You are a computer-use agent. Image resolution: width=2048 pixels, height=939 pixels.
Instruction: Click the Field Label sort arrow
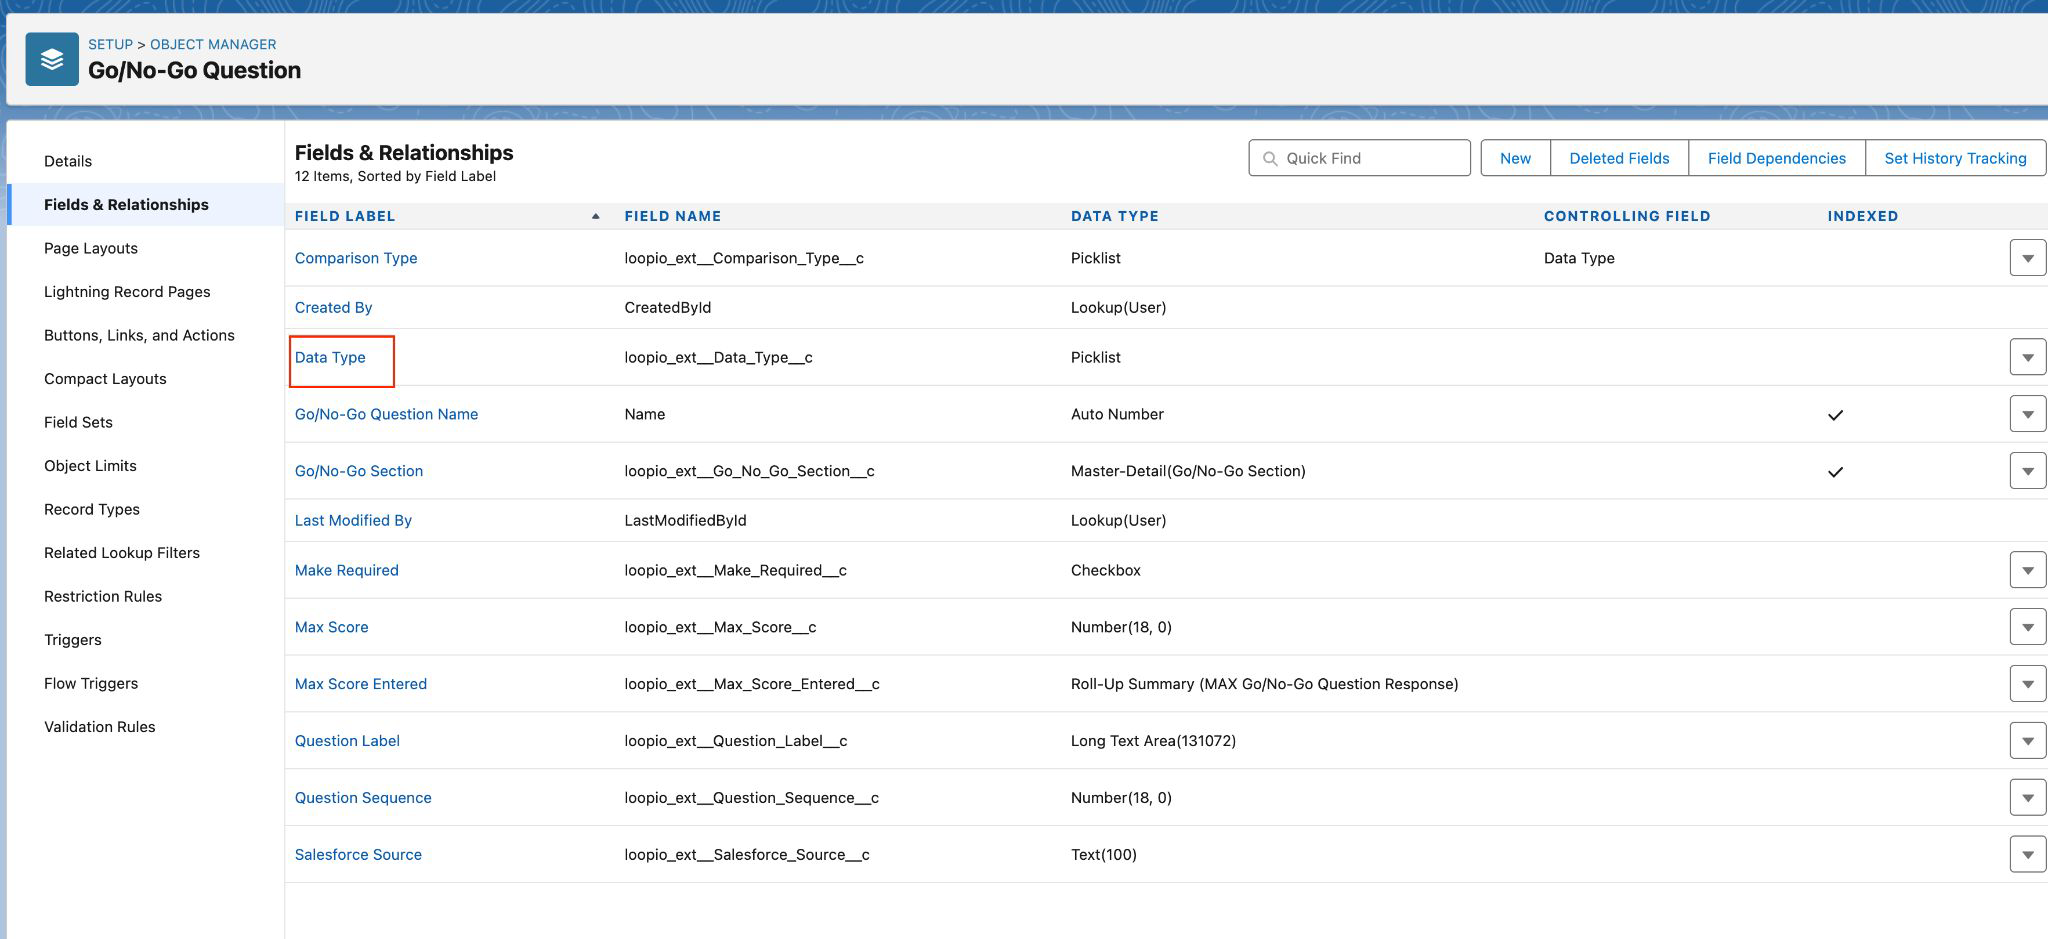coord(595,216)
